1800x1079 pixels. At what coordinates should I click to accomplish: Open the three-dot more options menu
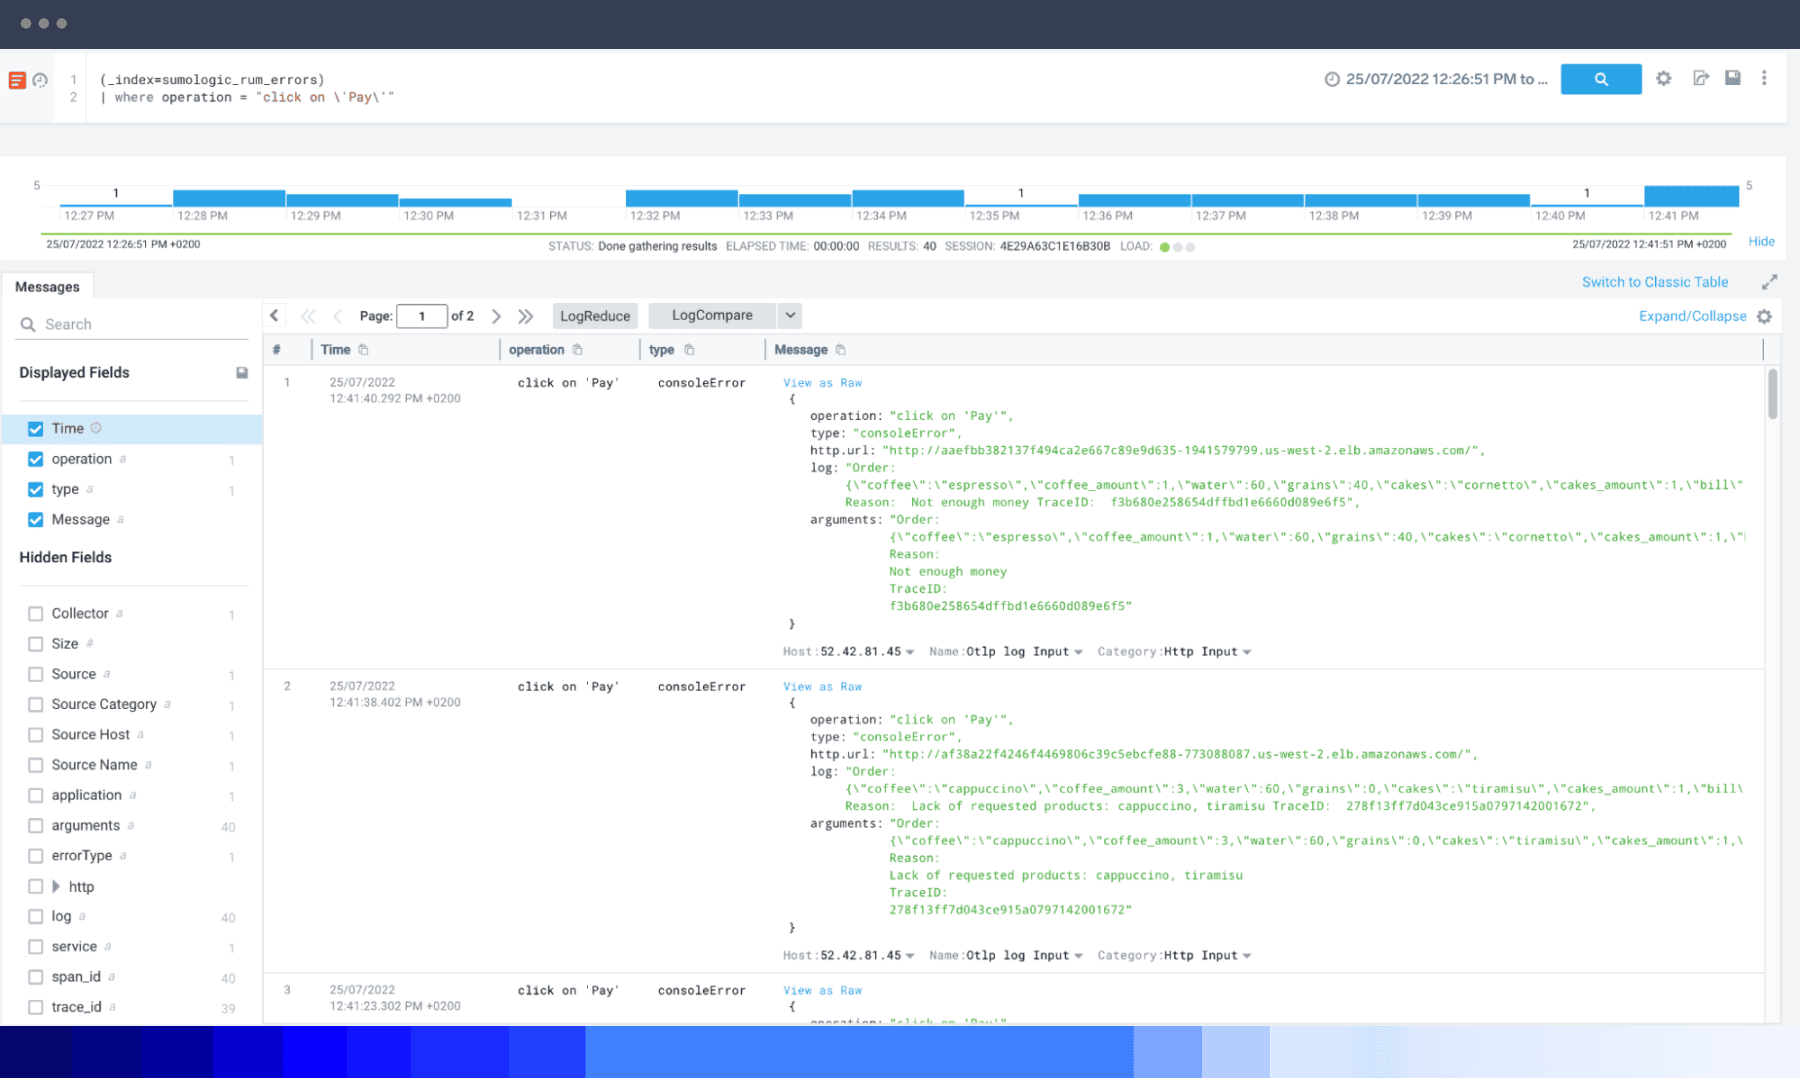pyautogui.click(x=1764, y=78)
